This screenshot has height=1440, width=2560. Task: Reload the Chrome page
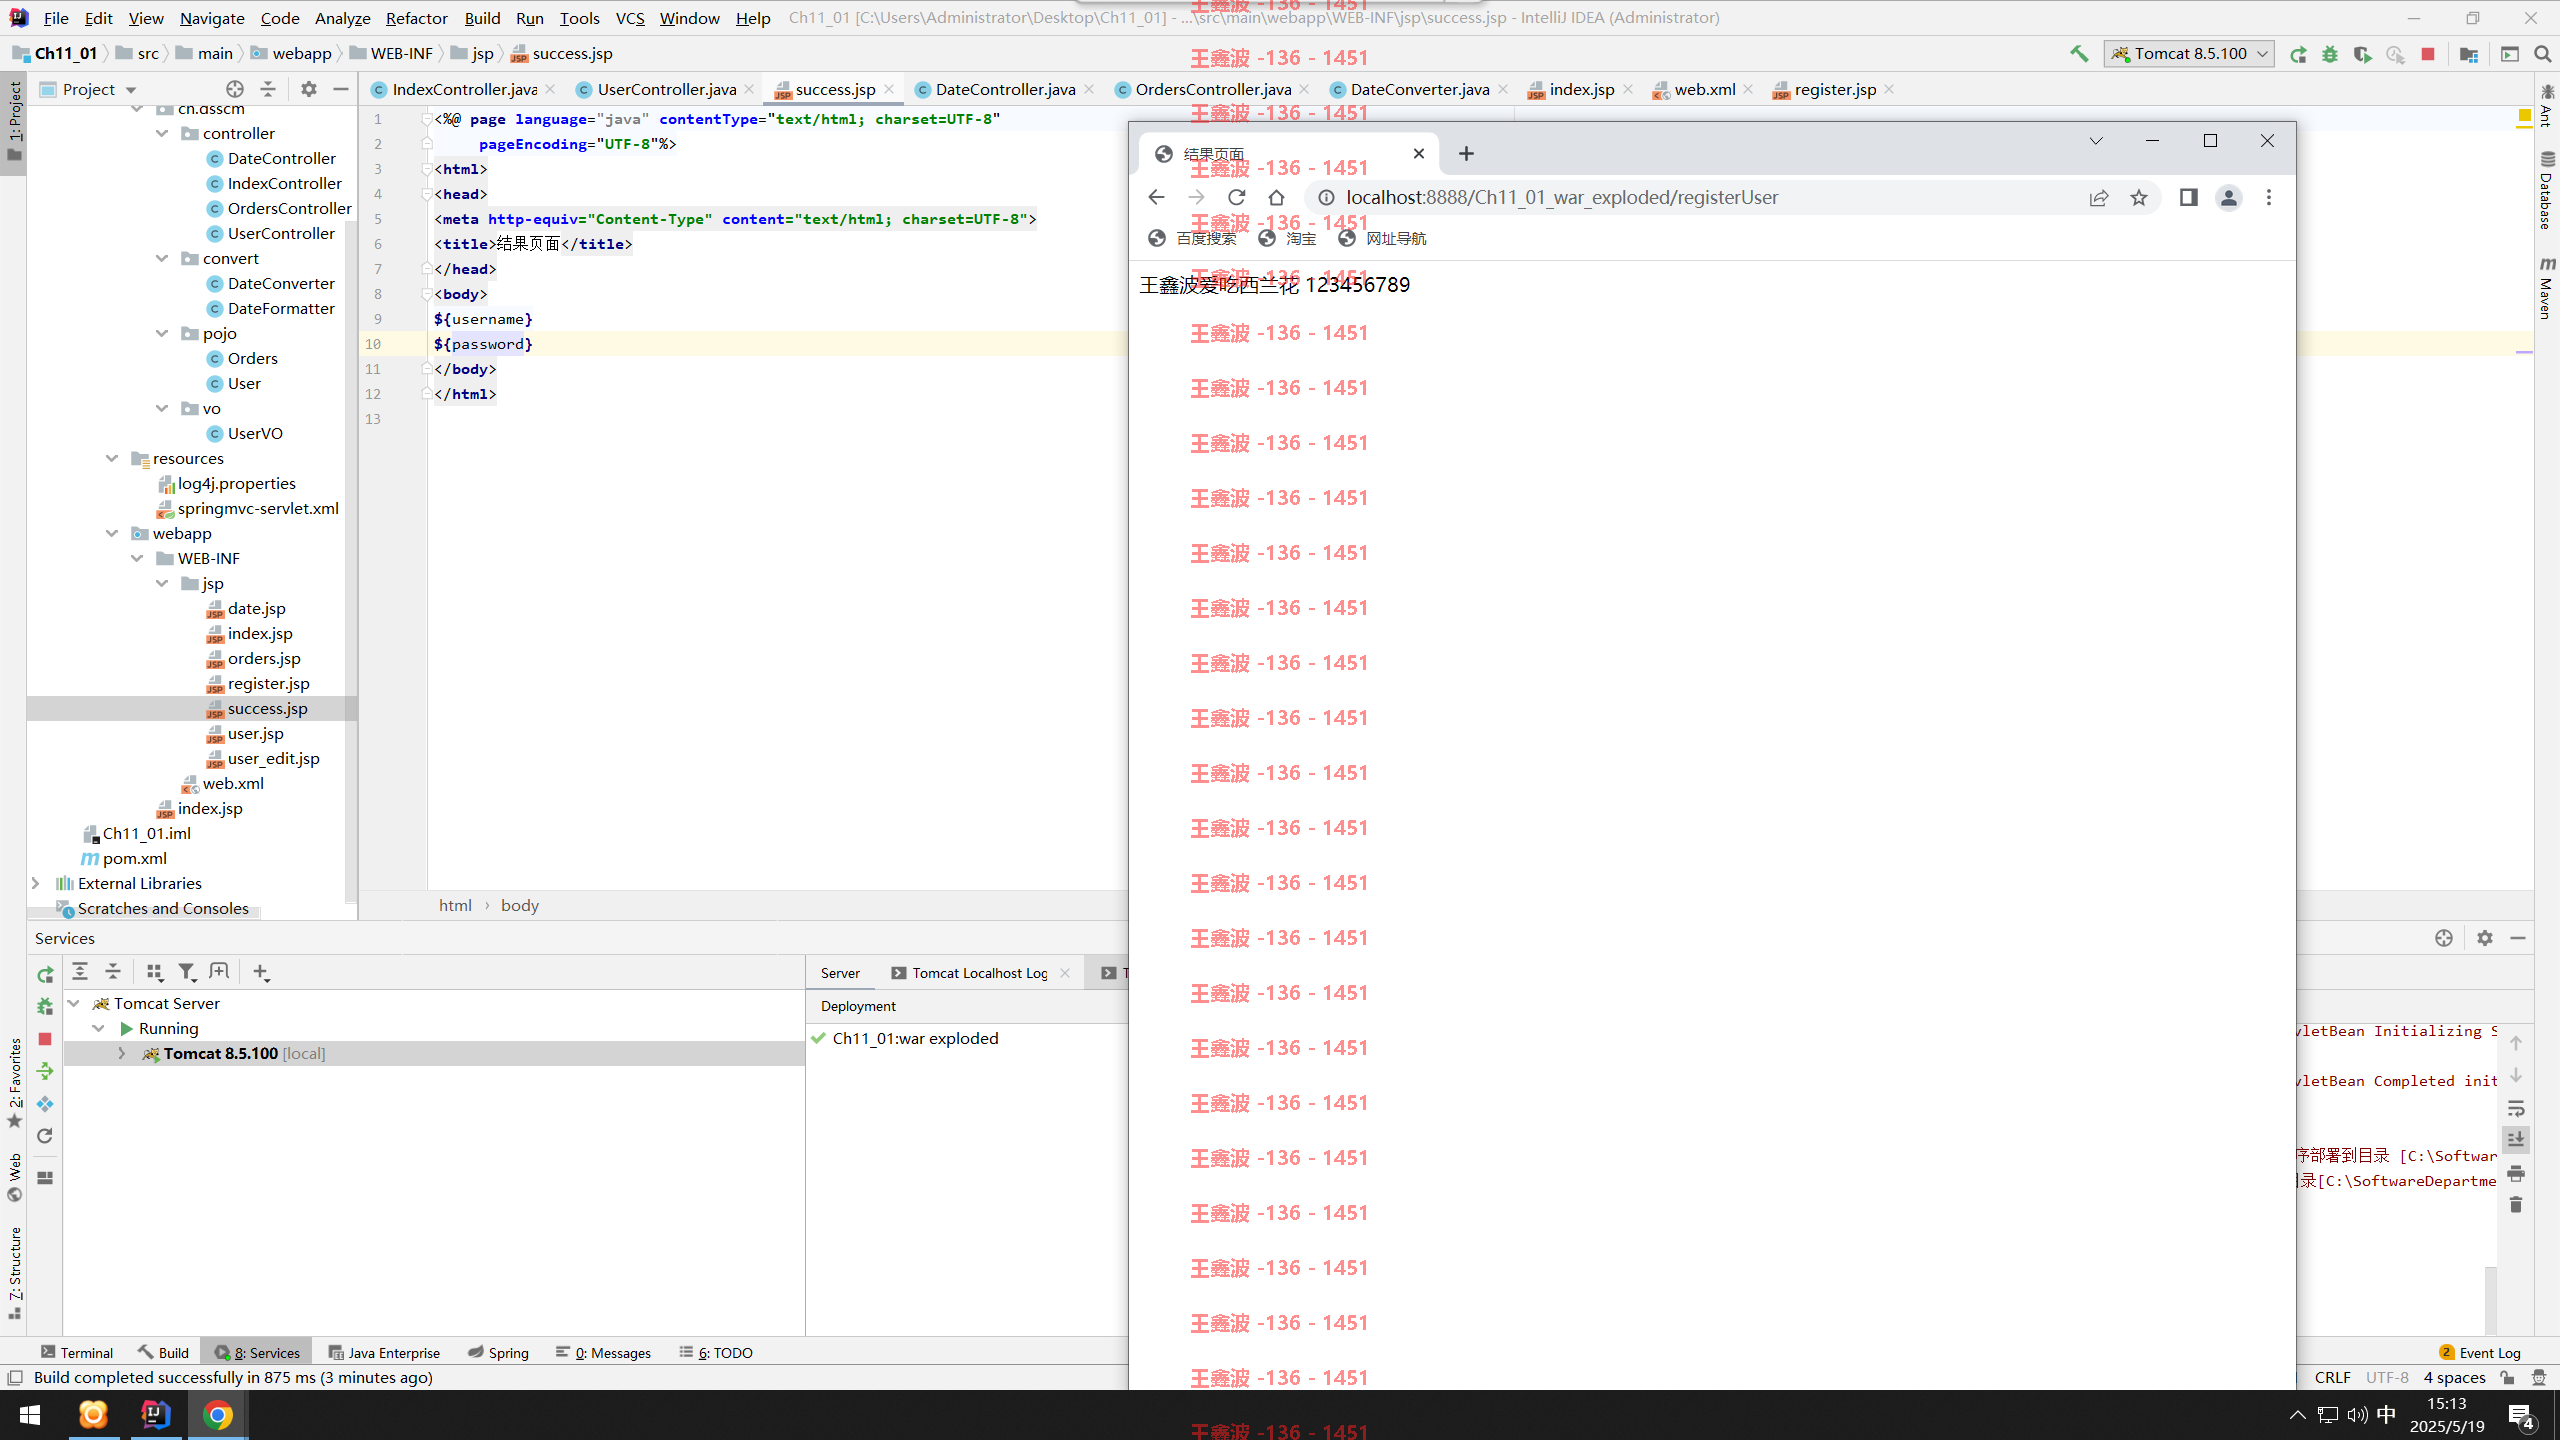(1237, 197)
